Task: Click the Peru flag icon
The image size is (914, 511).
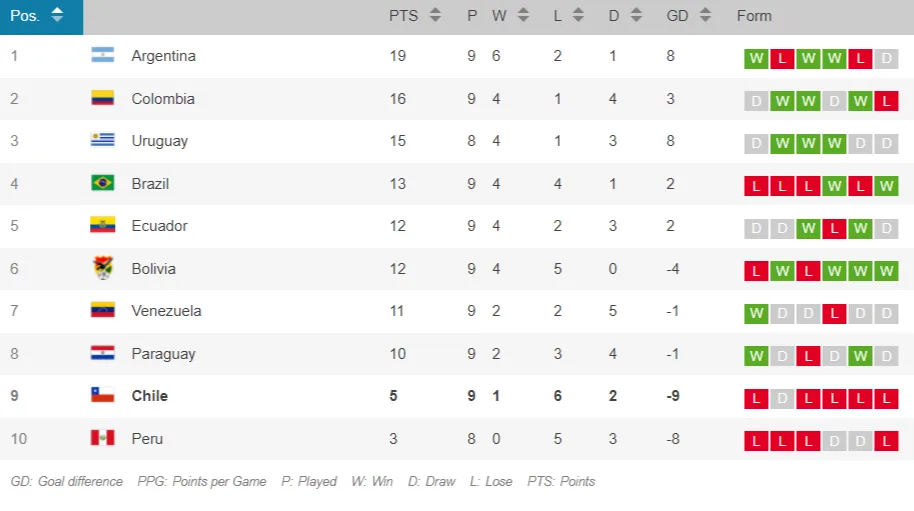Action: tap(102, 438)
